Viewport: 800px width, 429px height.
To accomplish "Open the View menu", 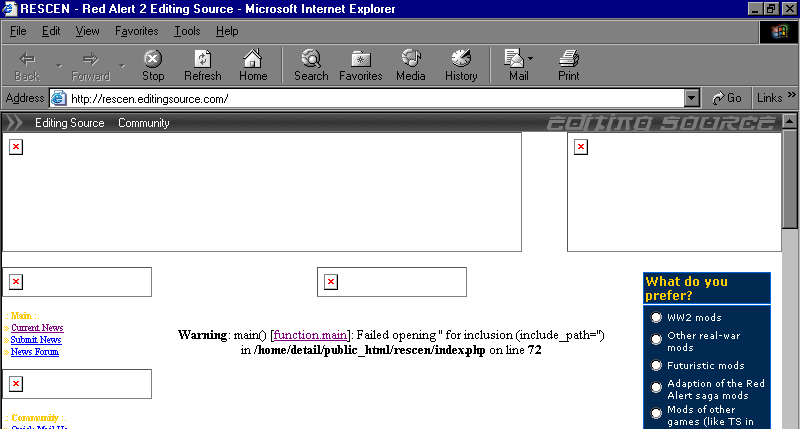I will tap(87, 31).
